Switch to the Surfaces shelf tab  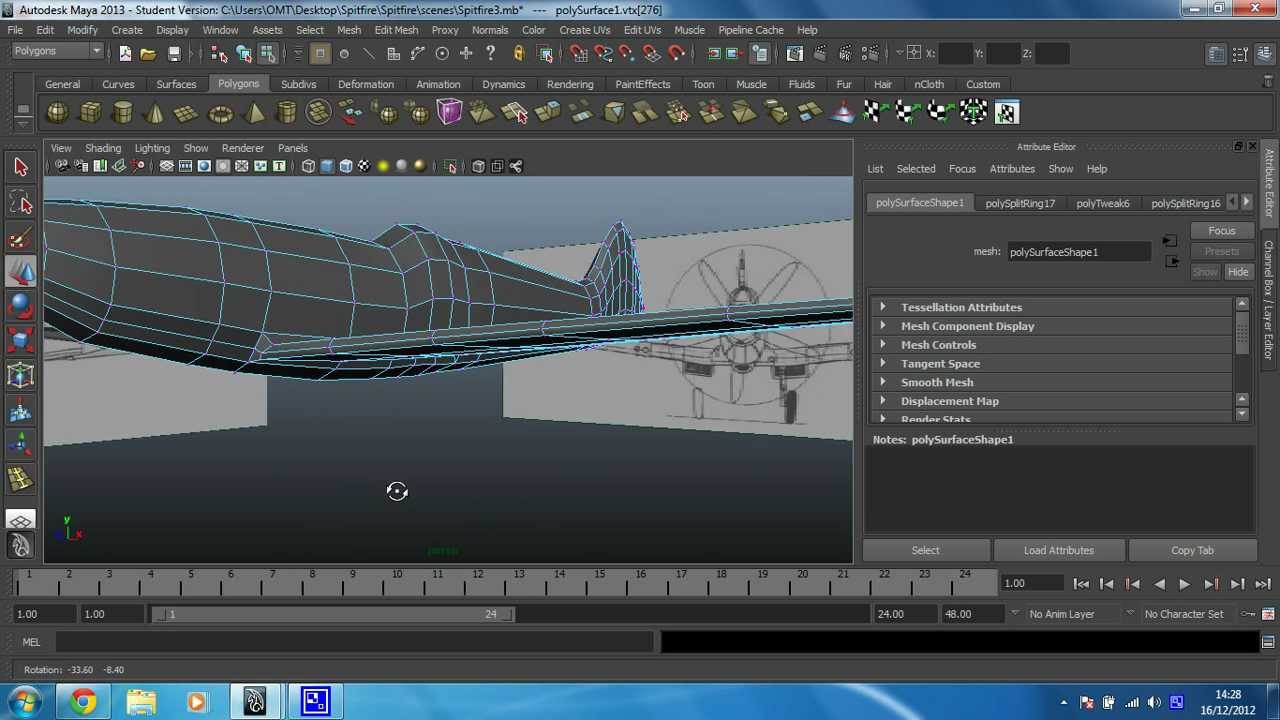tap(176, 84)
